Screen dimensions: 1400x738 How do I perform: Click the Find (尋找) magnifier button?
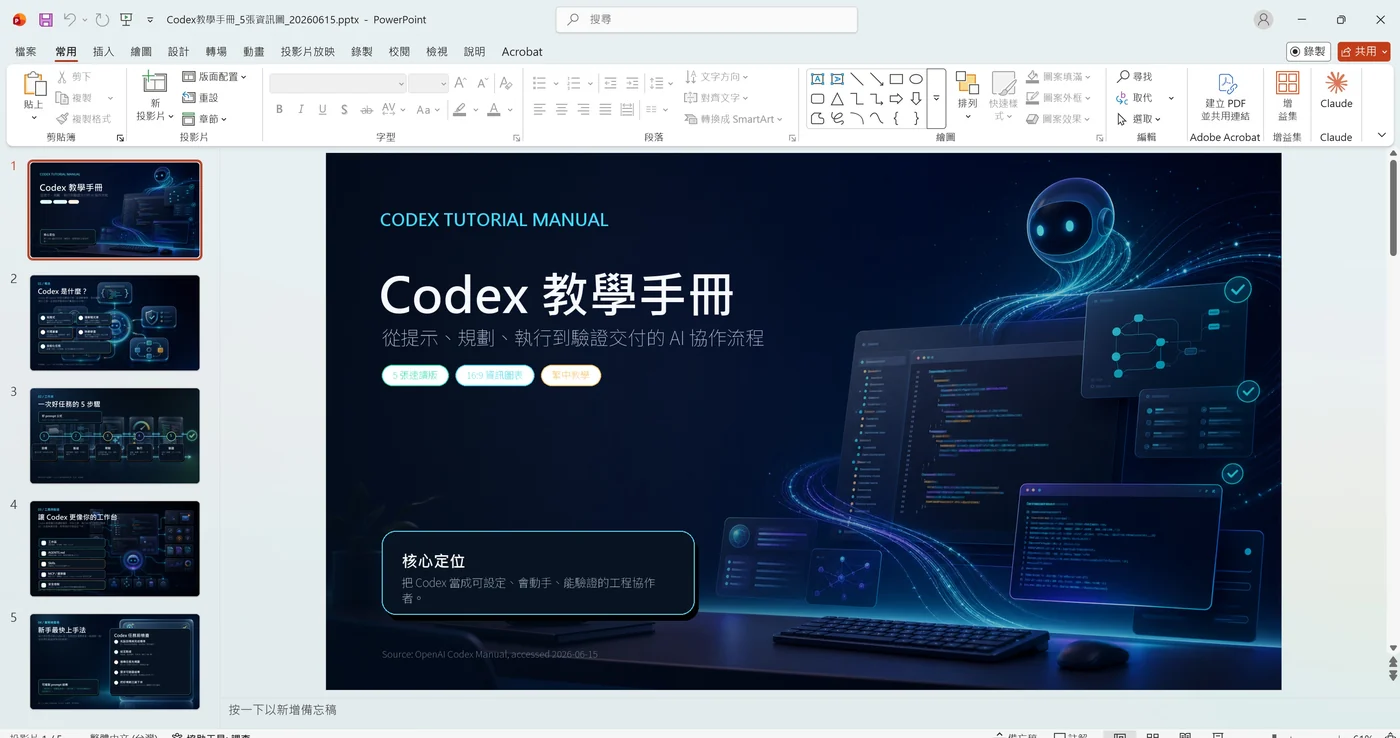pyautogui.click(x=1135, y=77)
